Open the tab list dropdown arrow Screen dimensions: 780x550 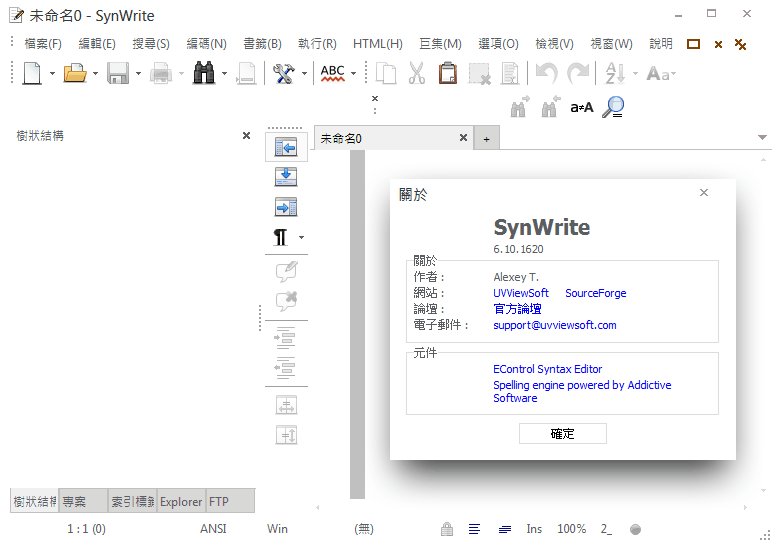[x=762, y=137]
